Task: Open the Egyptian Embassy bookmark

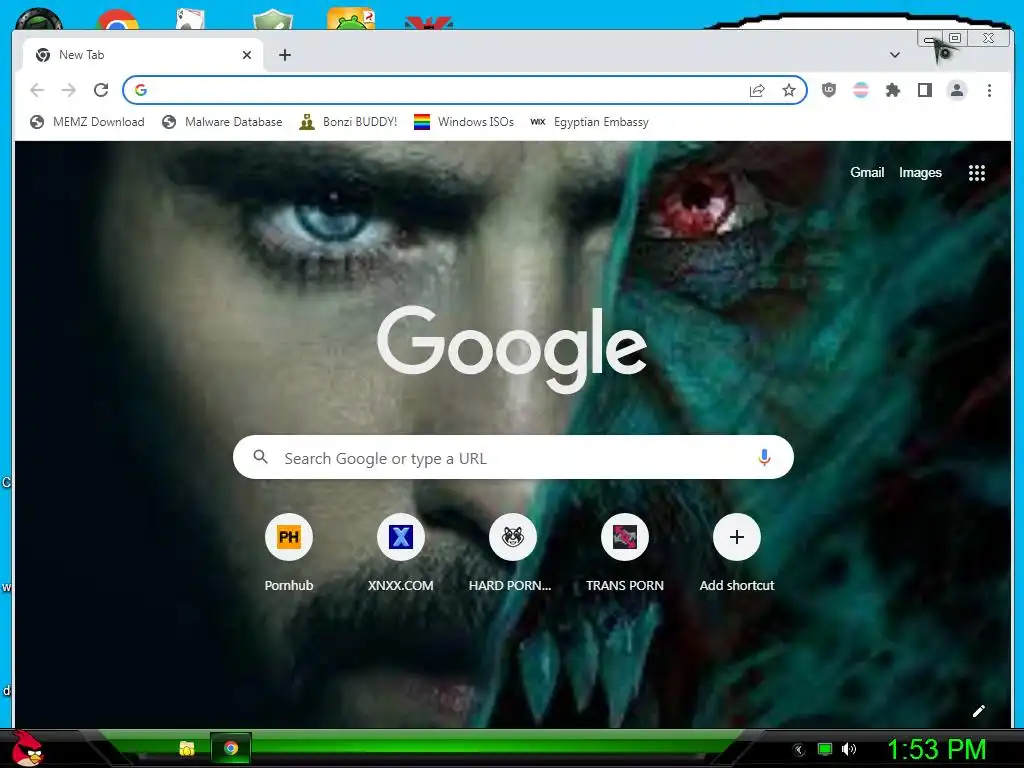Action: tap(589, 122)
